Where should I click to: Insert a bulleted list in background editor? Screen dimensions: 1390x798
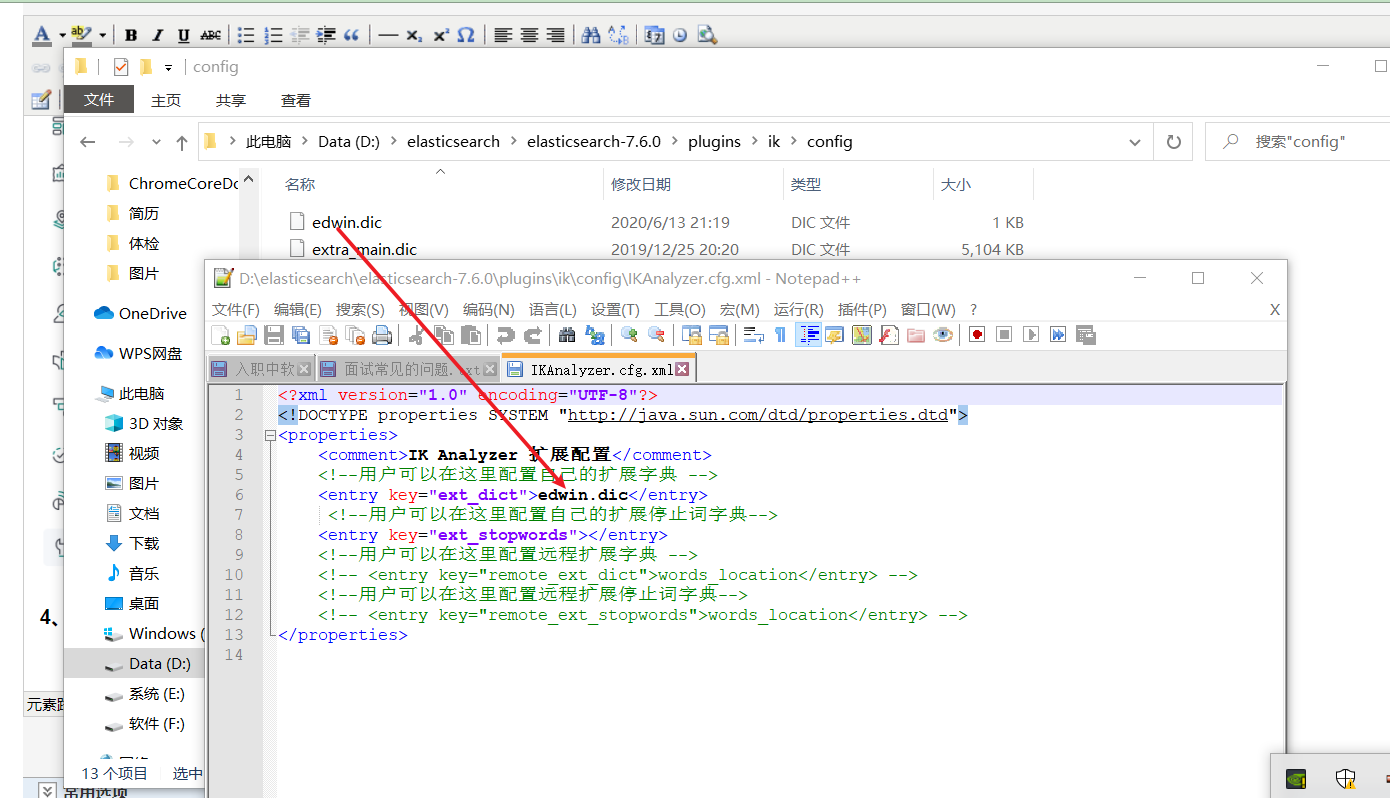click(x=246, y=35)
